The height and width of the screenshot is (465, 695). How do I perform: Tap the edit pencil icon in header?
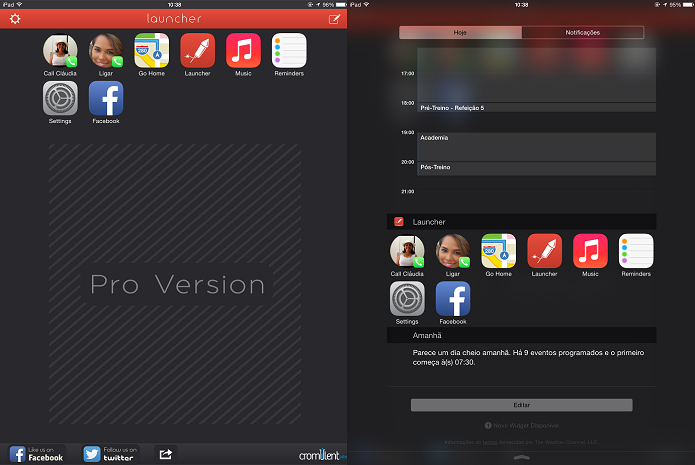pos(334,19)
